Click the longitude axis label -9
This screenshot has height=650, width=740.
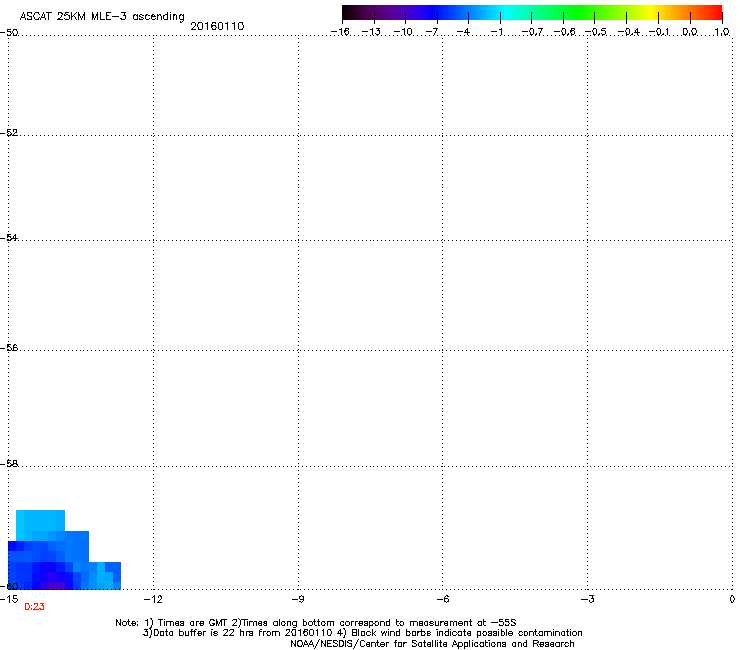click(297, 599)
